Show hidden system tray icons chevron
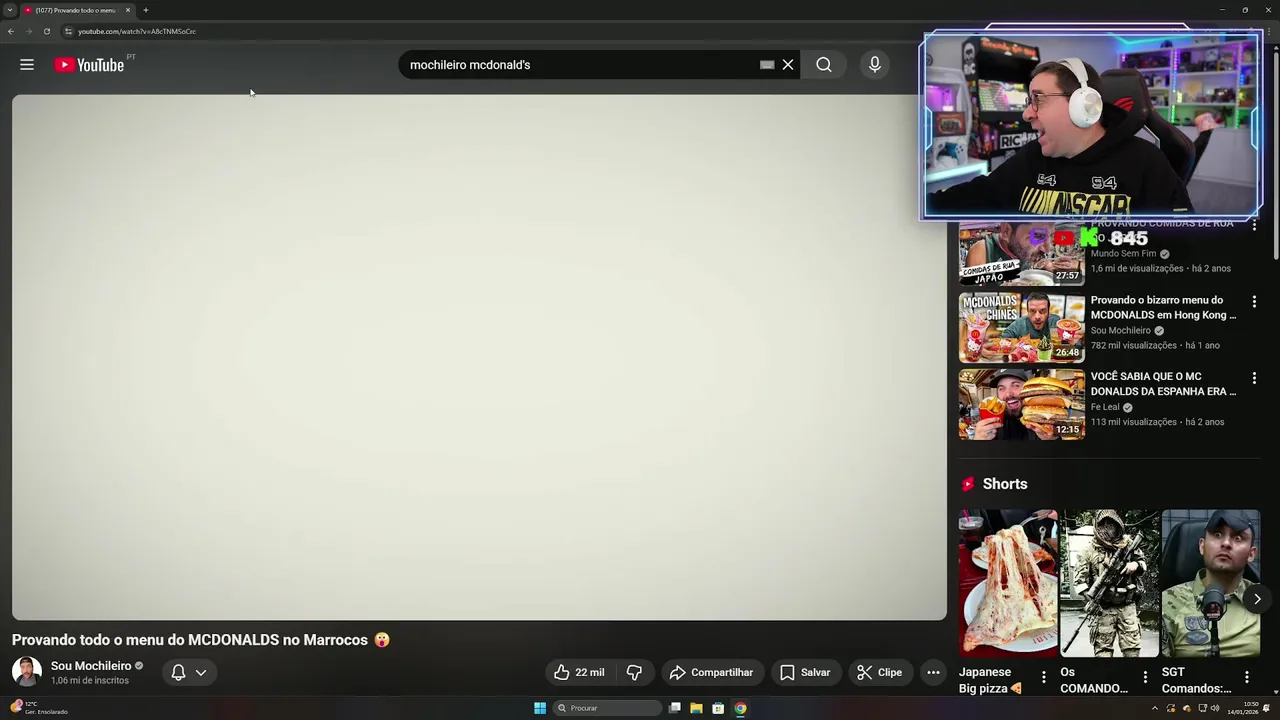 [1155, 708]
